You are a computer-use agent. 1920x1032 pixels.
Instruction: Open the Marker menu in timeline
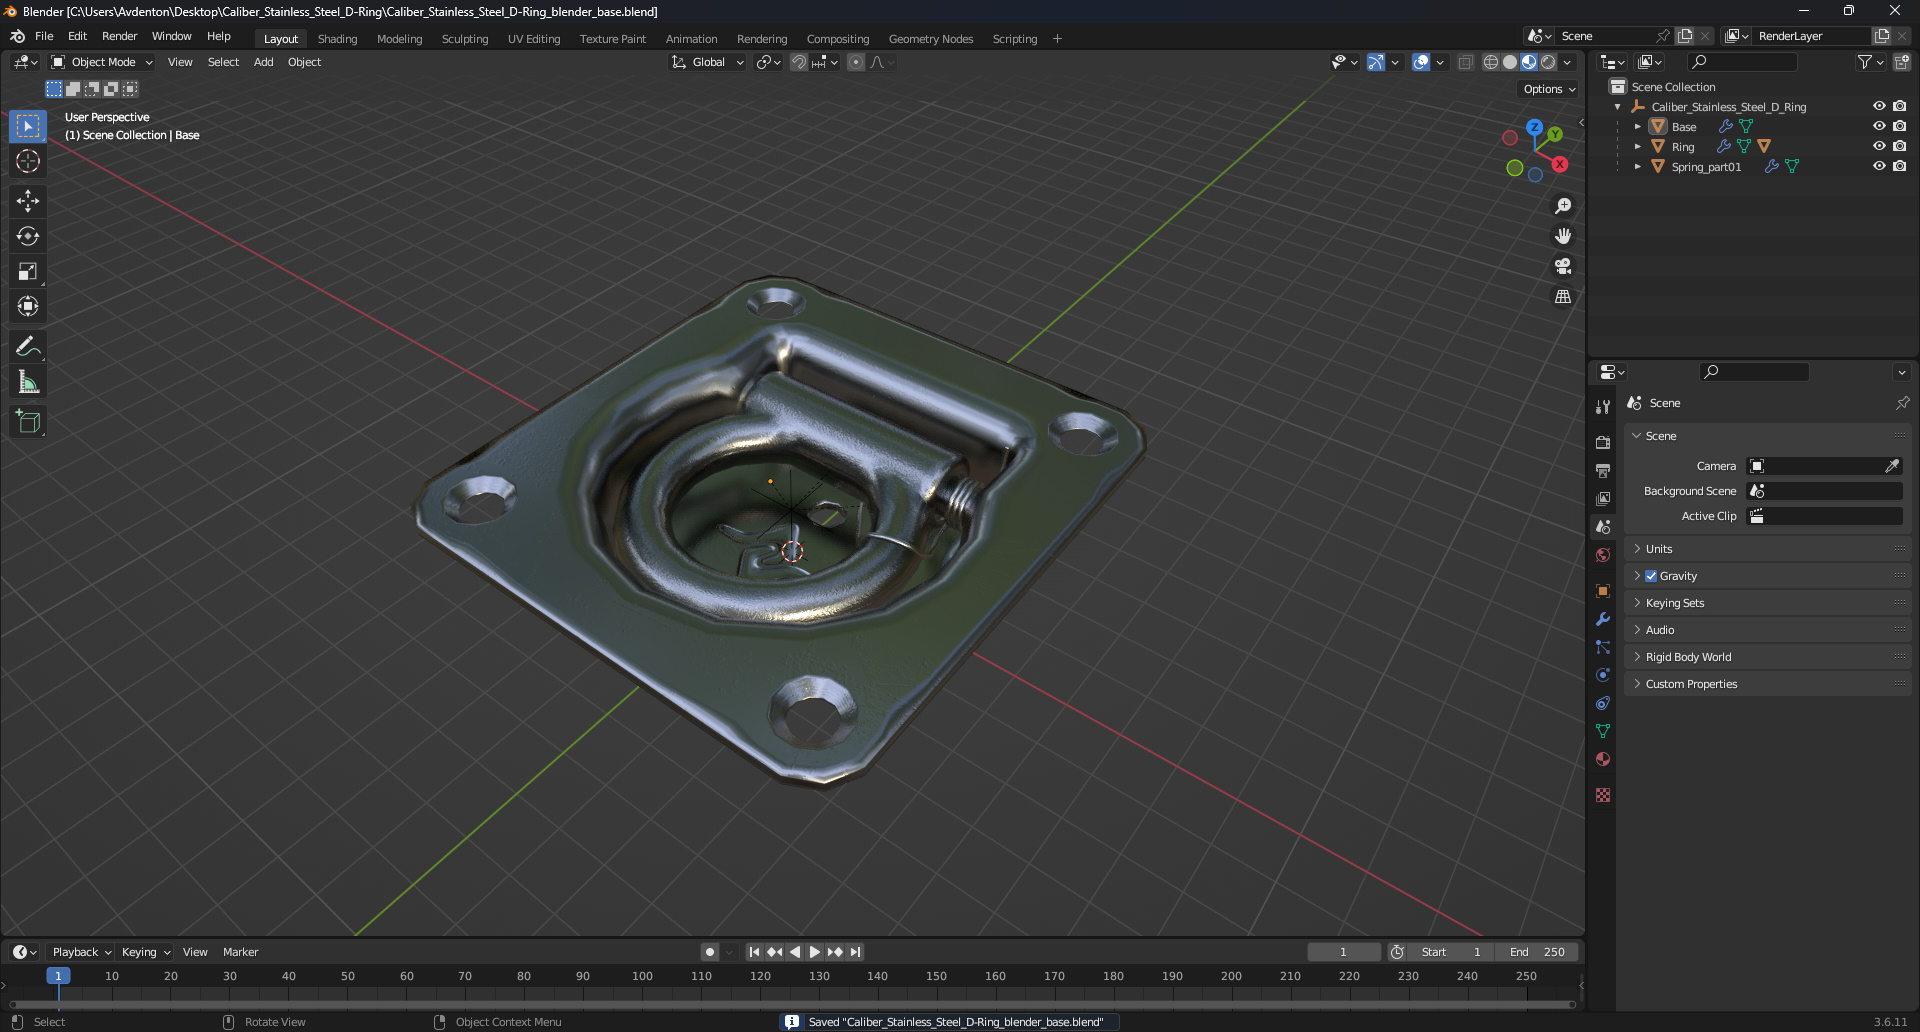tap(240, 952)
